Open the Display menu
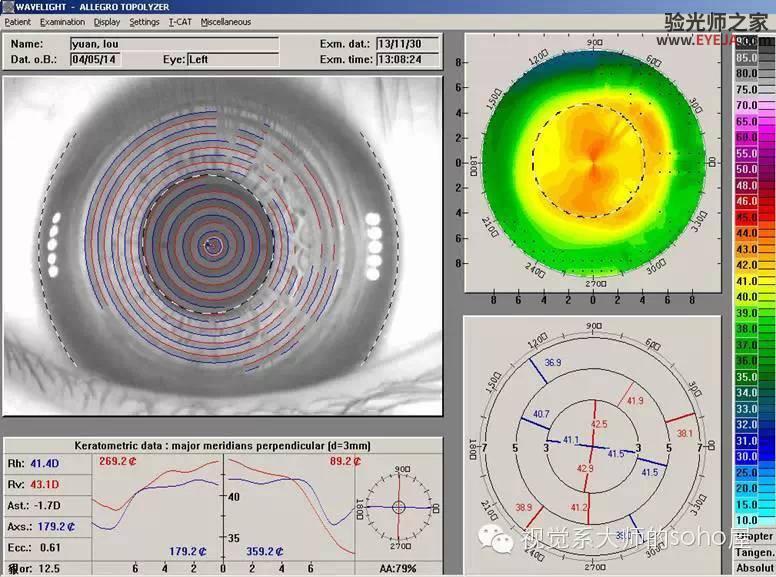 coord(107,22)
